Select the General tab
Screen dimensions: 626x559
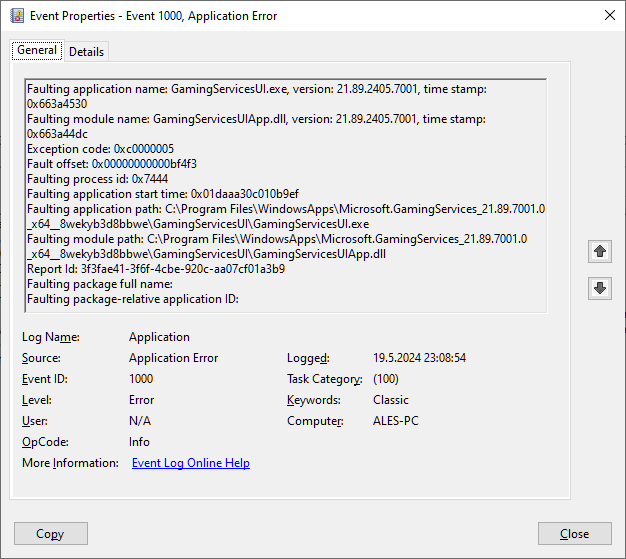(x=37, y=50)
